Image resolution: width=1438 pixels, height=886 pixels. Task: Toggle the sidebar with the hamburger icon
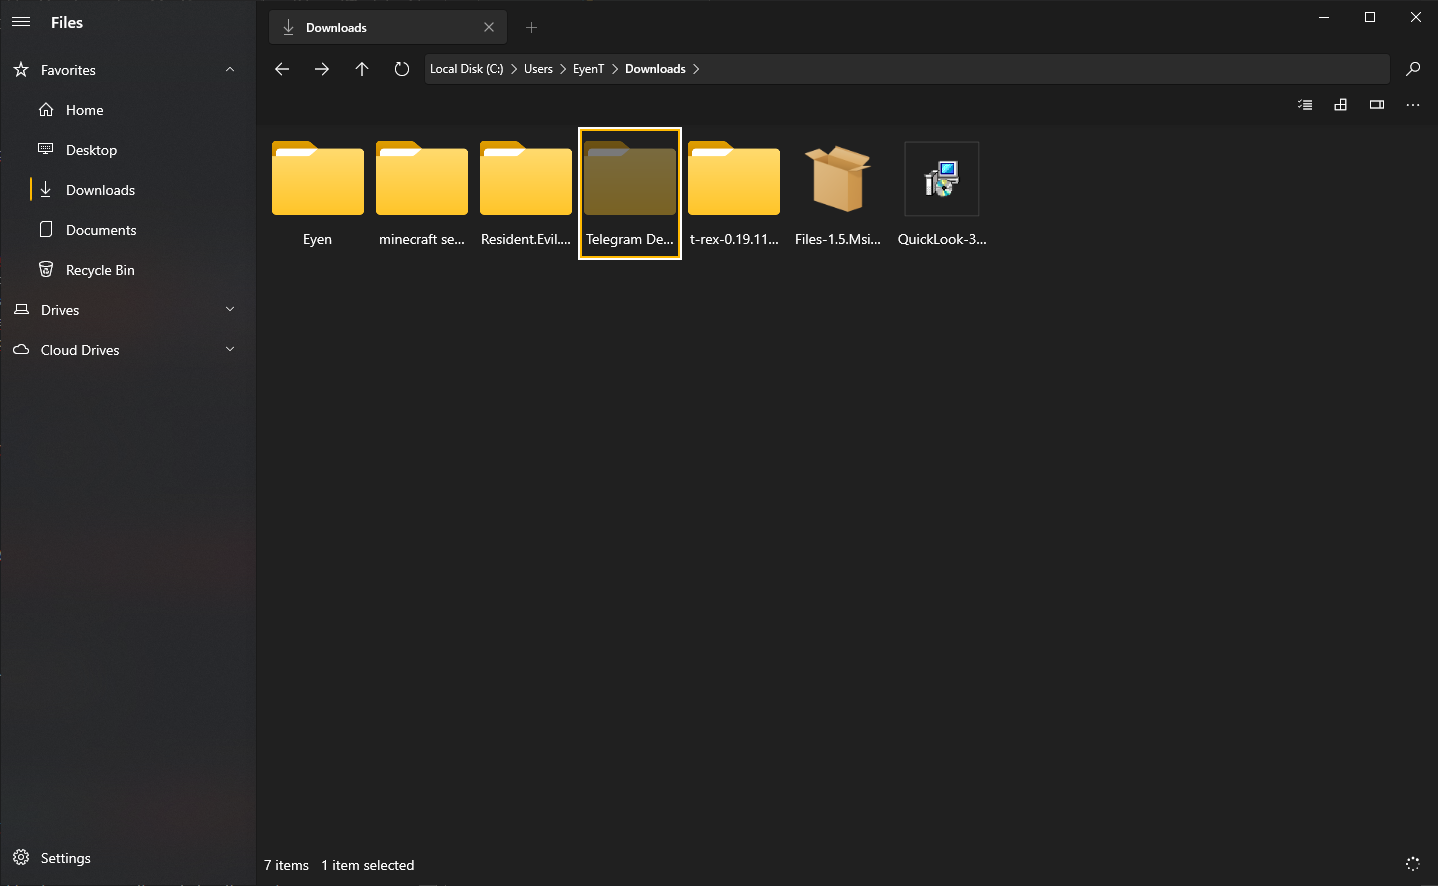coord(20,21)
